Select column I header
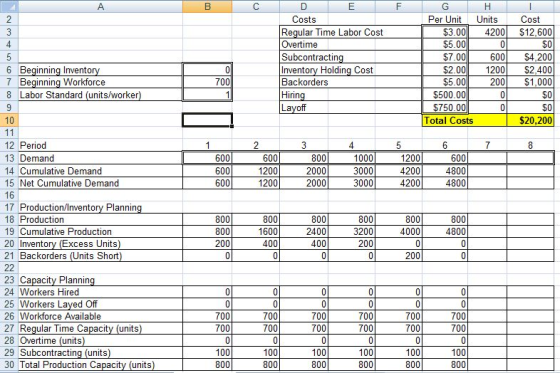This screenshot has height=373, width=560. [x=530, y=6]
